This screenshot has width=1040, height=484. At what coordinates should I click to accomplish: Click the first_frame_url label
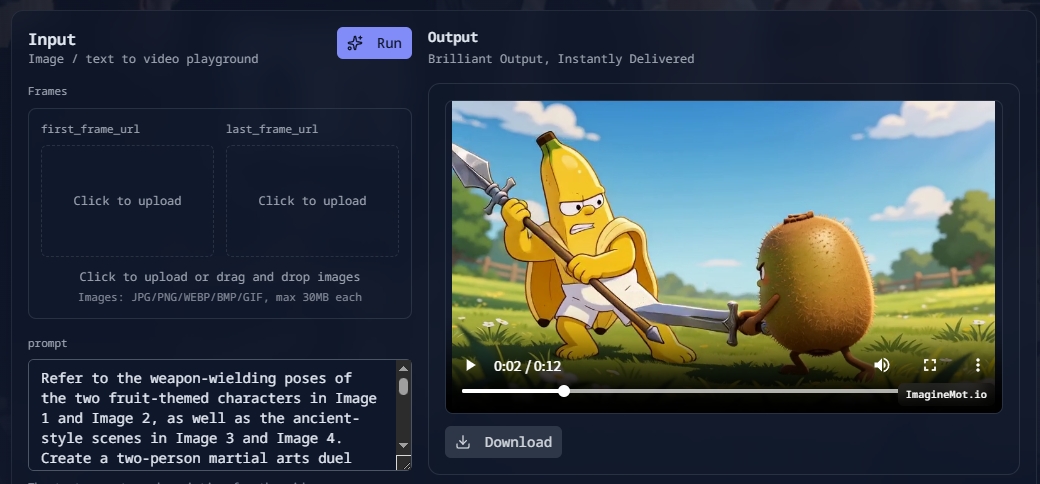coord(90,129)
